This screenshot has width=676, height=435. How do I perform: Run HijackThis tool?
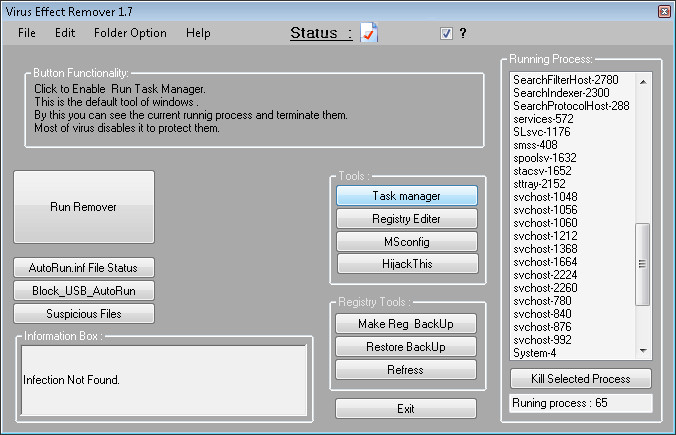click(x=407, y=263)
